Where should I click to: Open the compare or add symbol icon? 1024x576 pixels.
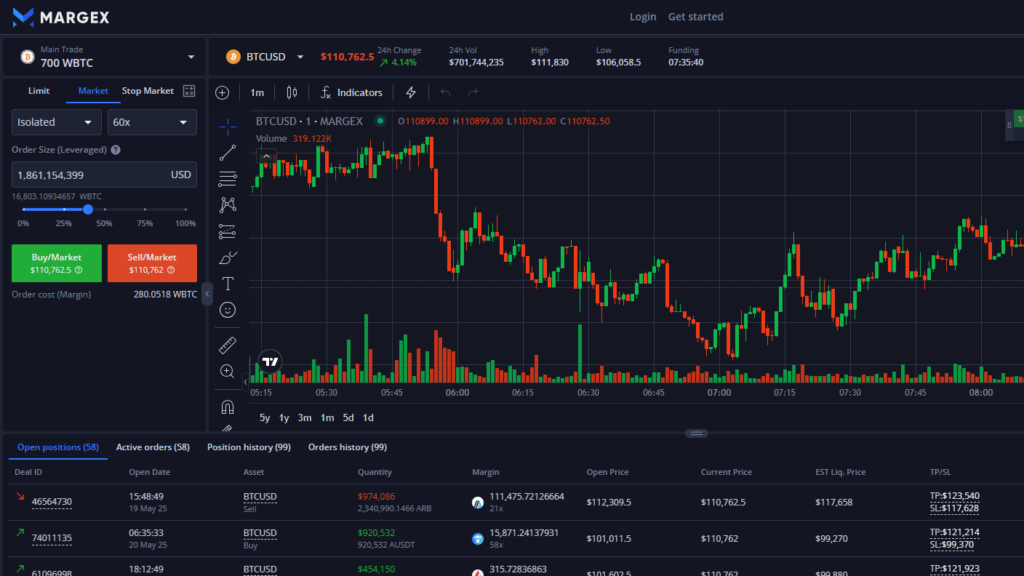(222, 93)
